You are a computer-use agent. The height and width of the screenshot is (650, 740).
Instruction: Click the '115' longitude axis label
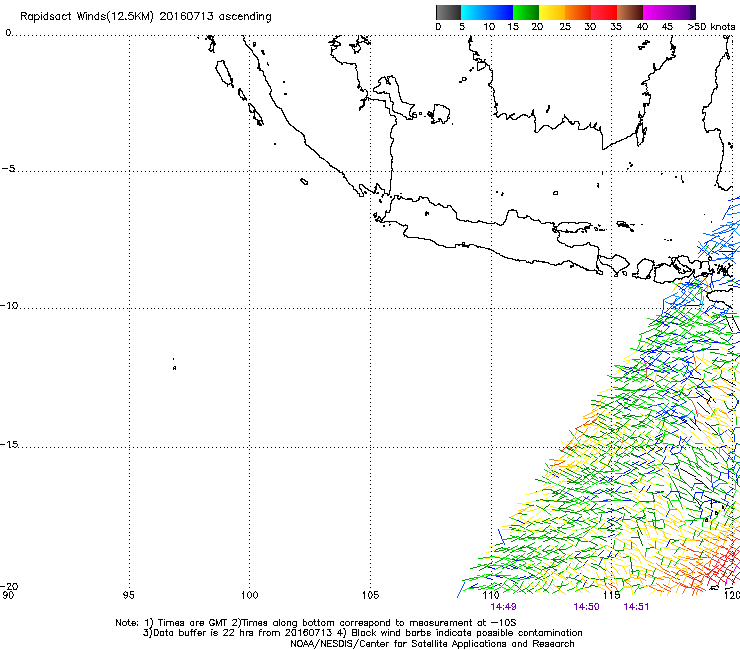tap(612, 595)
